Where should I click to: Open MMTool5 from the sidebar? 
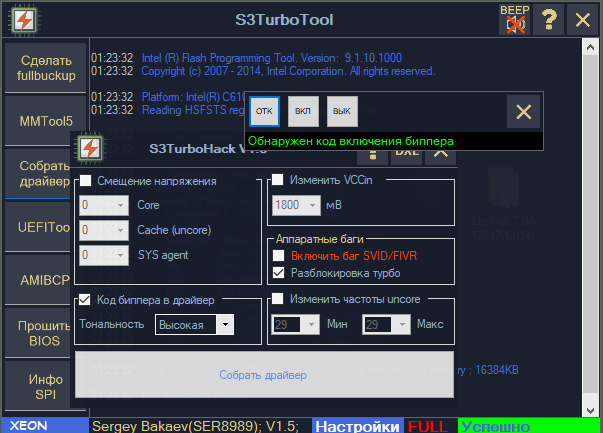click(x=46, y=121)
